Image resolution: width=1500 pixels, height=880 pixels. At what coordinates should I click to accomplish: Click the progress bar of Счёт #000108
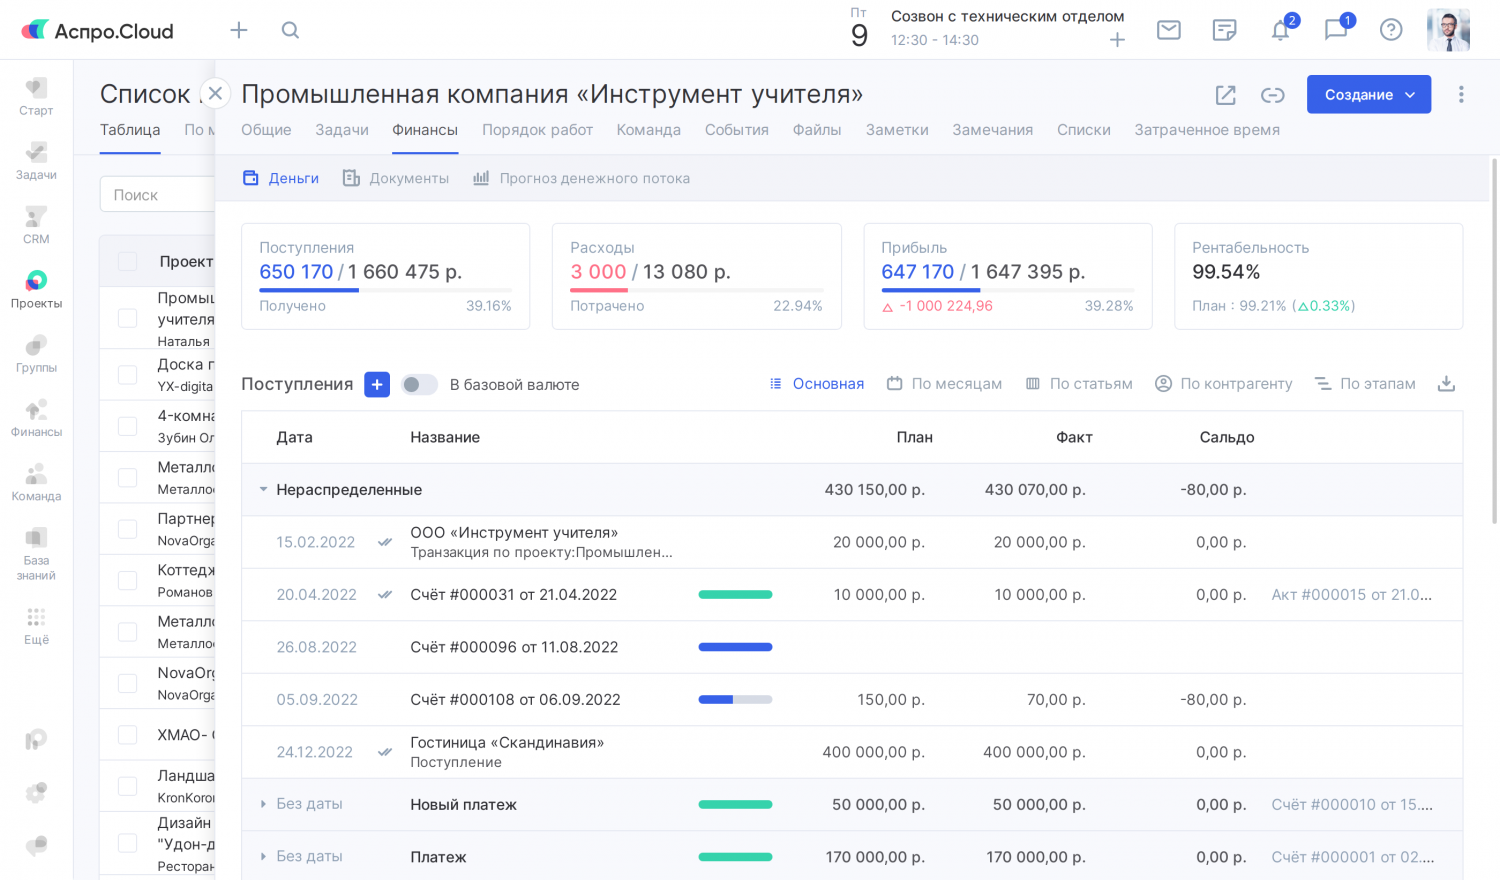pyautogui.click(x=735, y=700)
